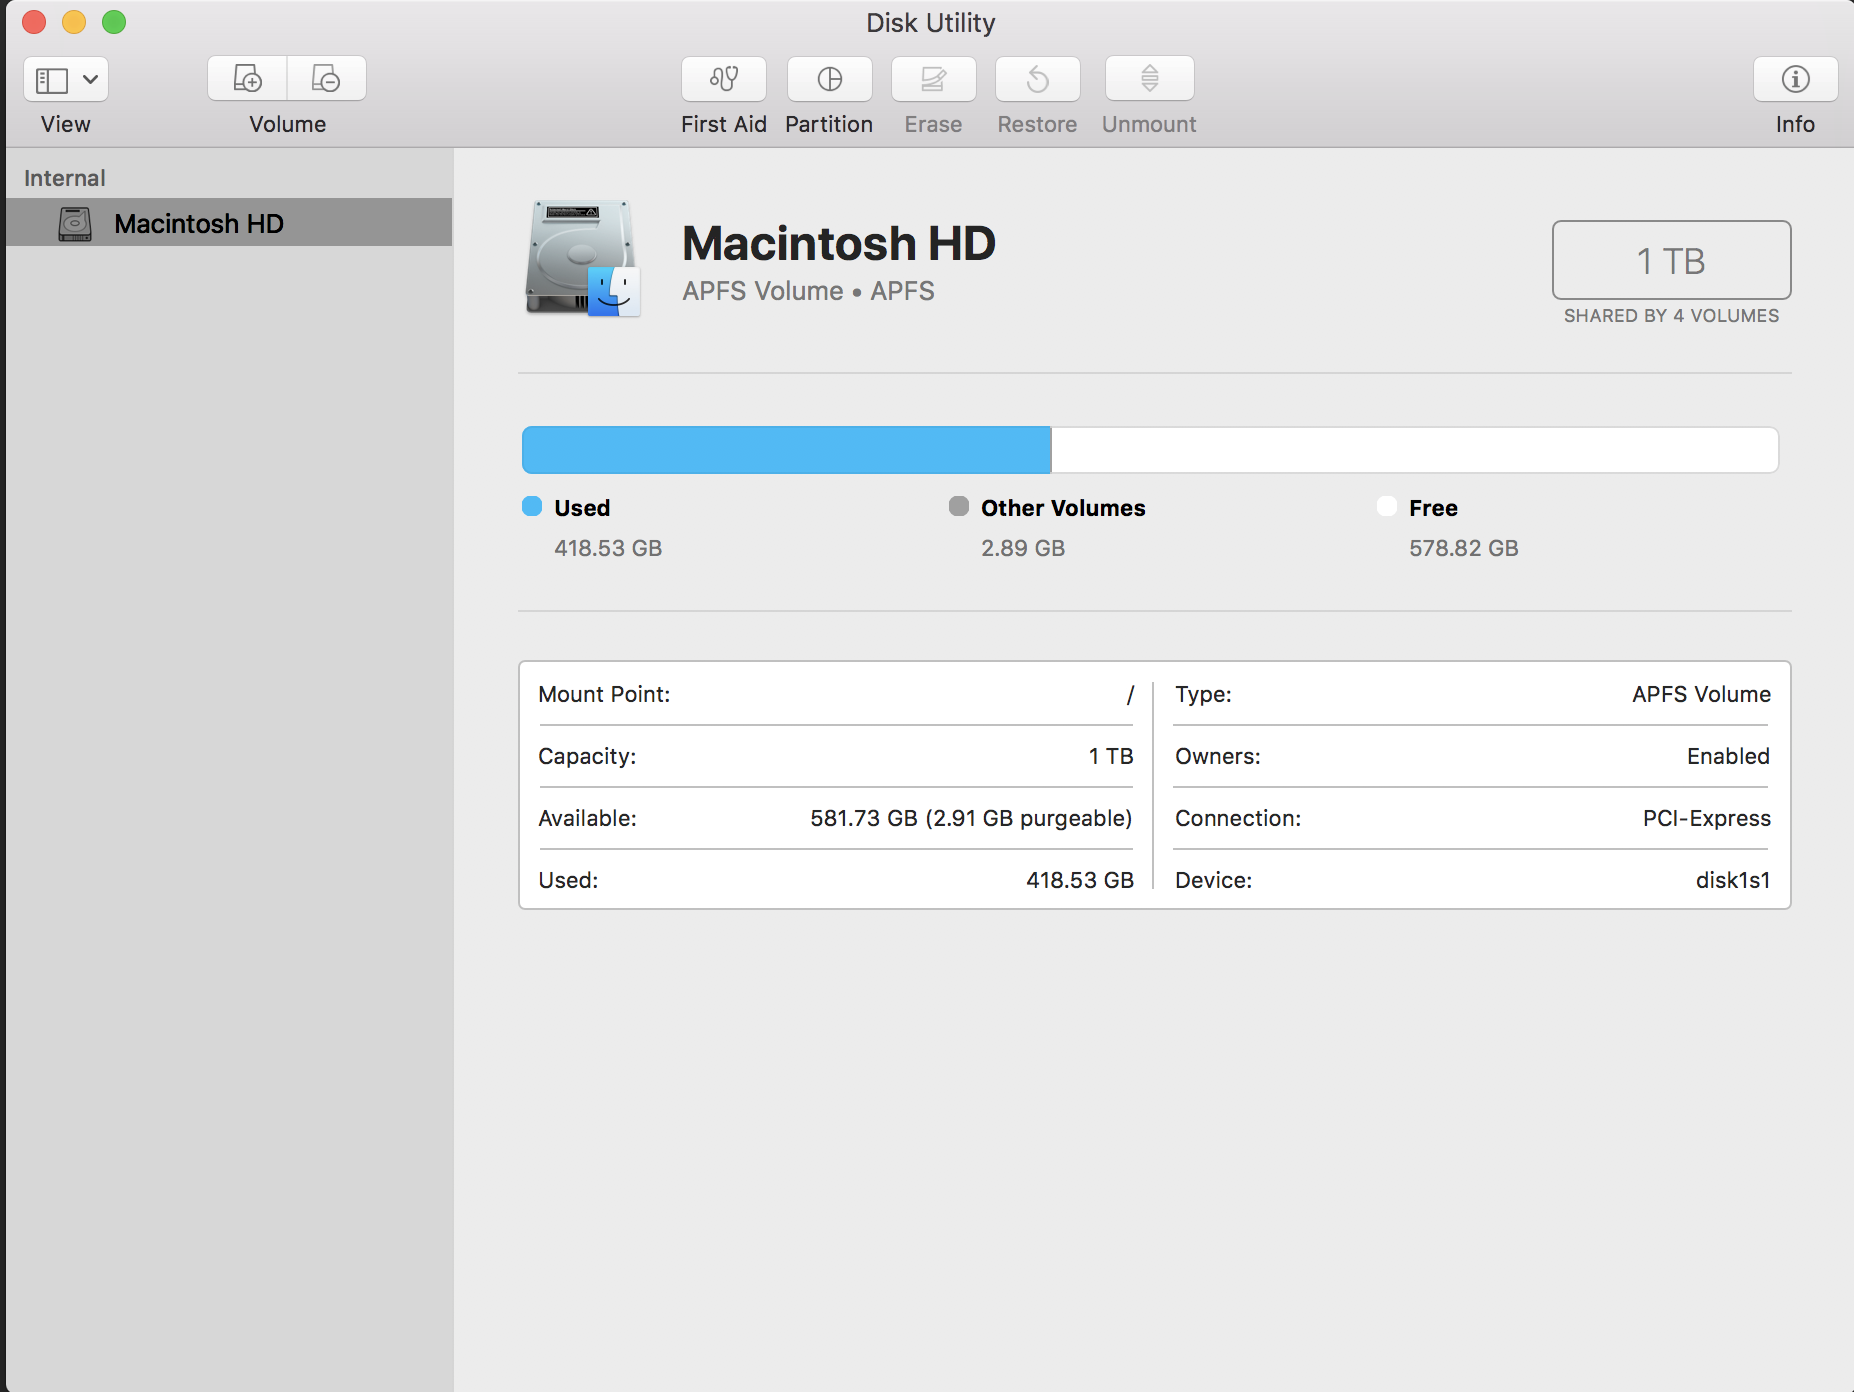Screen dimensions: 1854x1392
Task: Click the Macintosh HD title heading
Action: (x=838, y=243)
